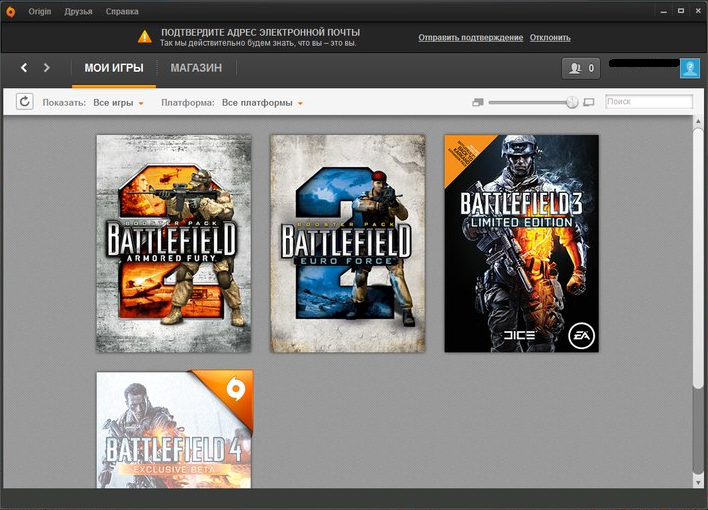Go back with the left arrow
This screenshot has height=510, width=708.
coord(24,68)
